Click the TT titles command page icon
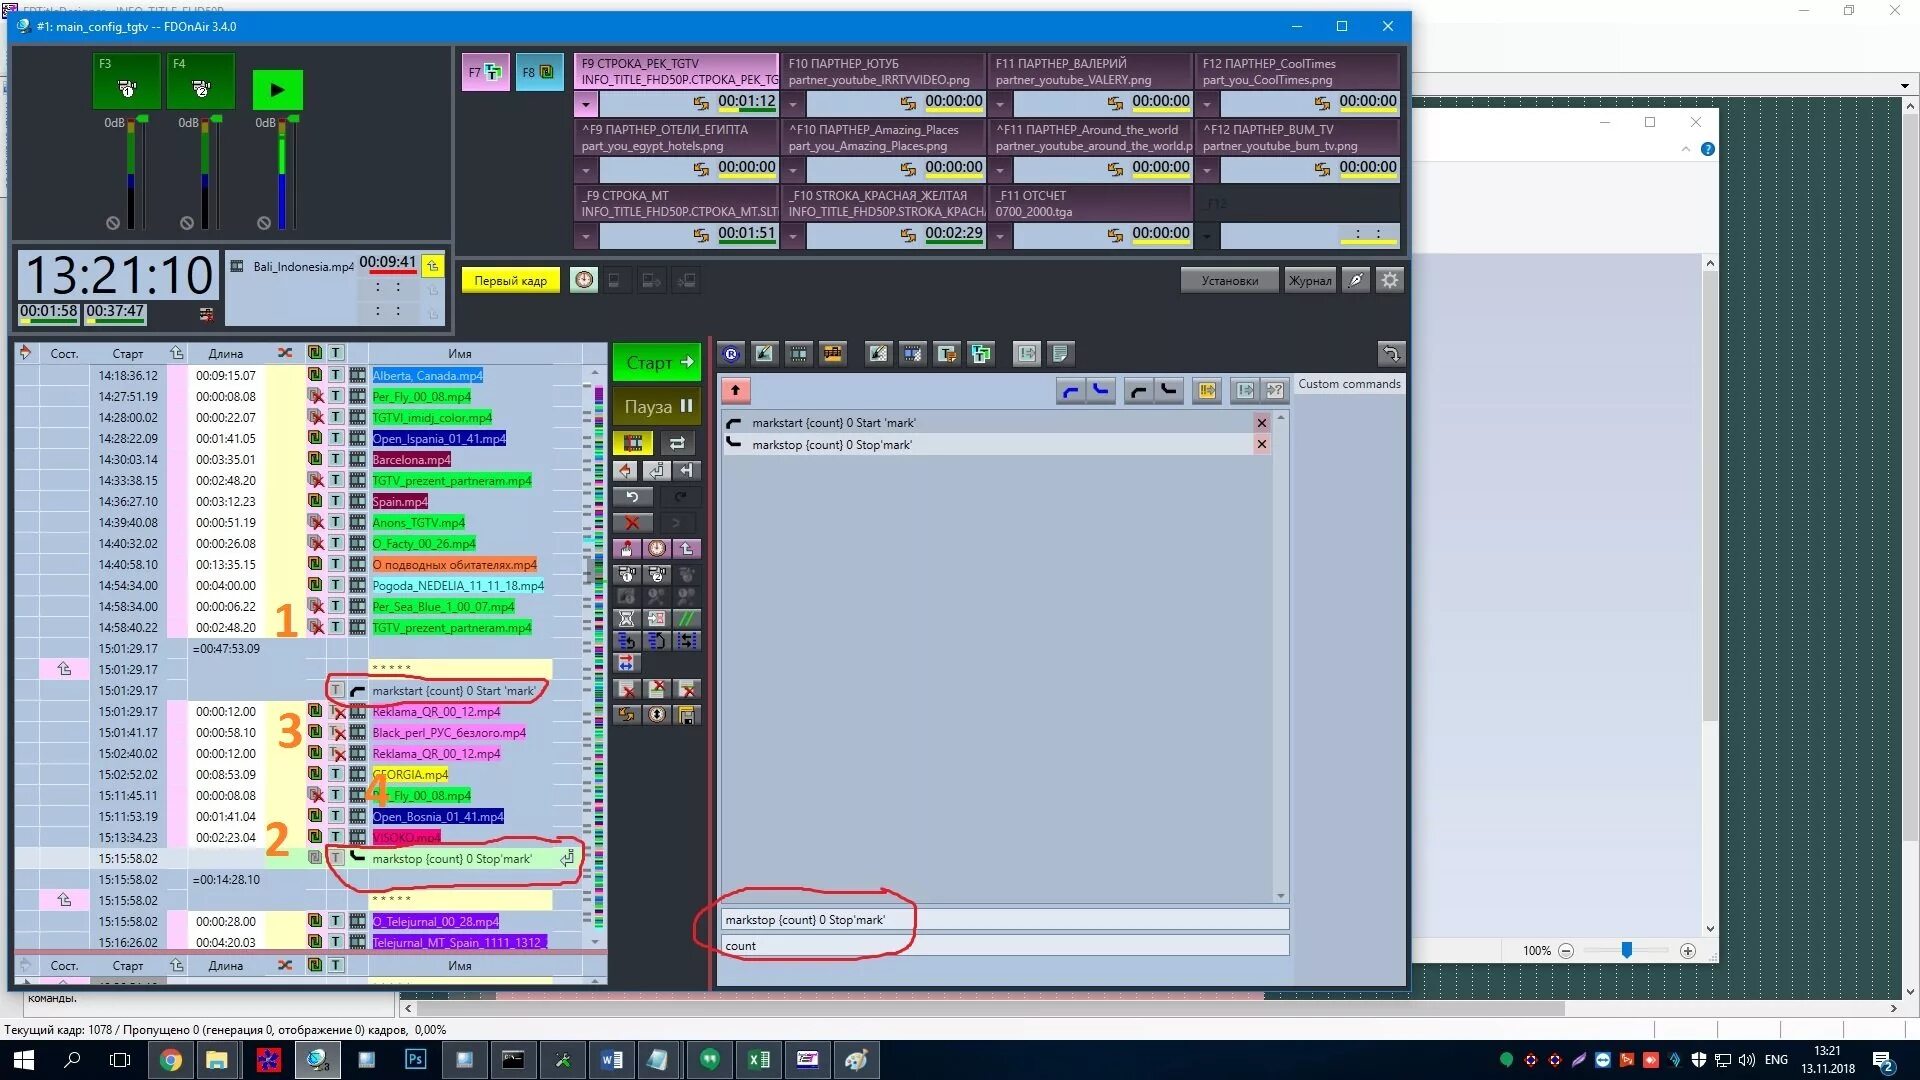 click(981, 353)
